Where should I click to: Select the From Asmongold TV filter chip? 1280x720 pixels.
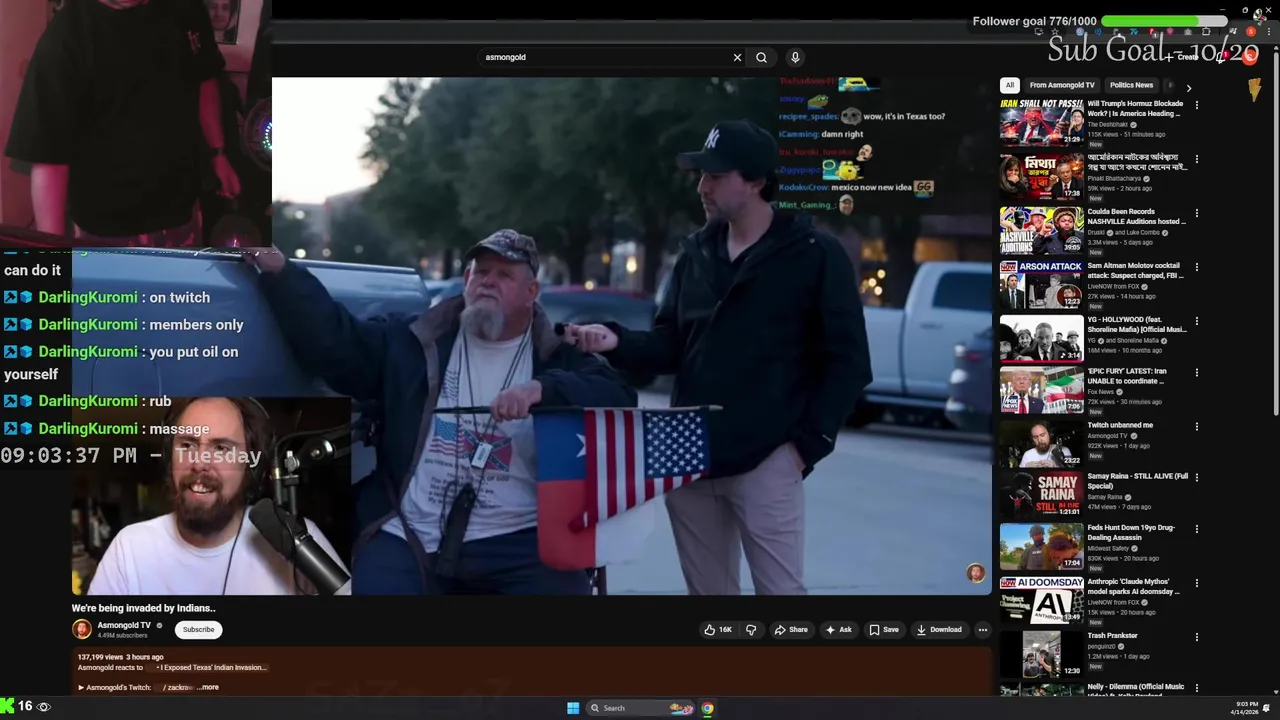pyautogui.click(x=1062, y=85)
